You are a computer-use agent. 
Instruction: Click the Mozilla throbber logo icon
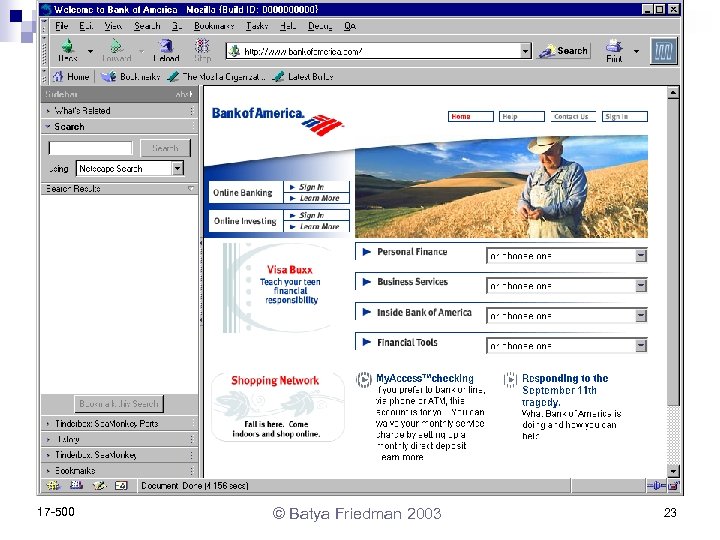[664, 51]
